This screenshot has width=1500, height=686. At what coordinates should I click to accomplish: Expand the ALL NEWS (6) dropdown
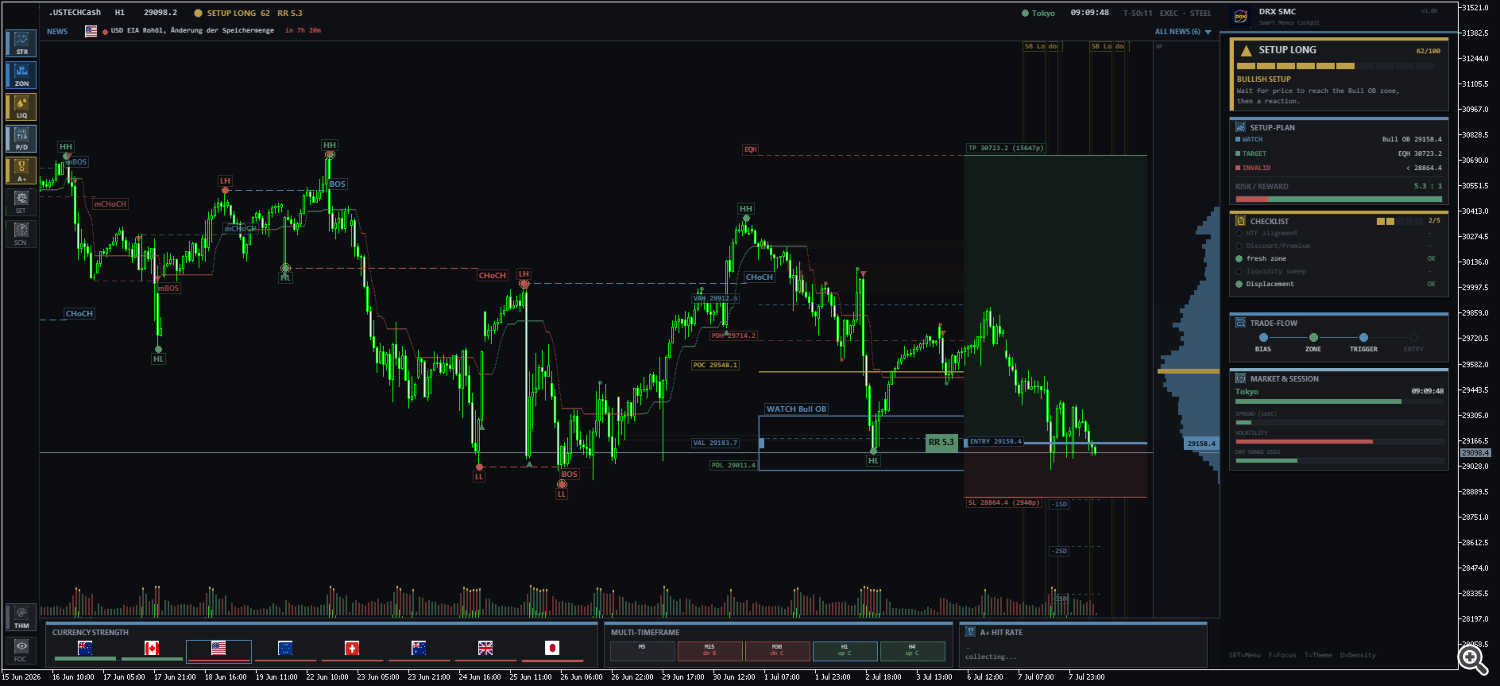[x=1183, y=32]
